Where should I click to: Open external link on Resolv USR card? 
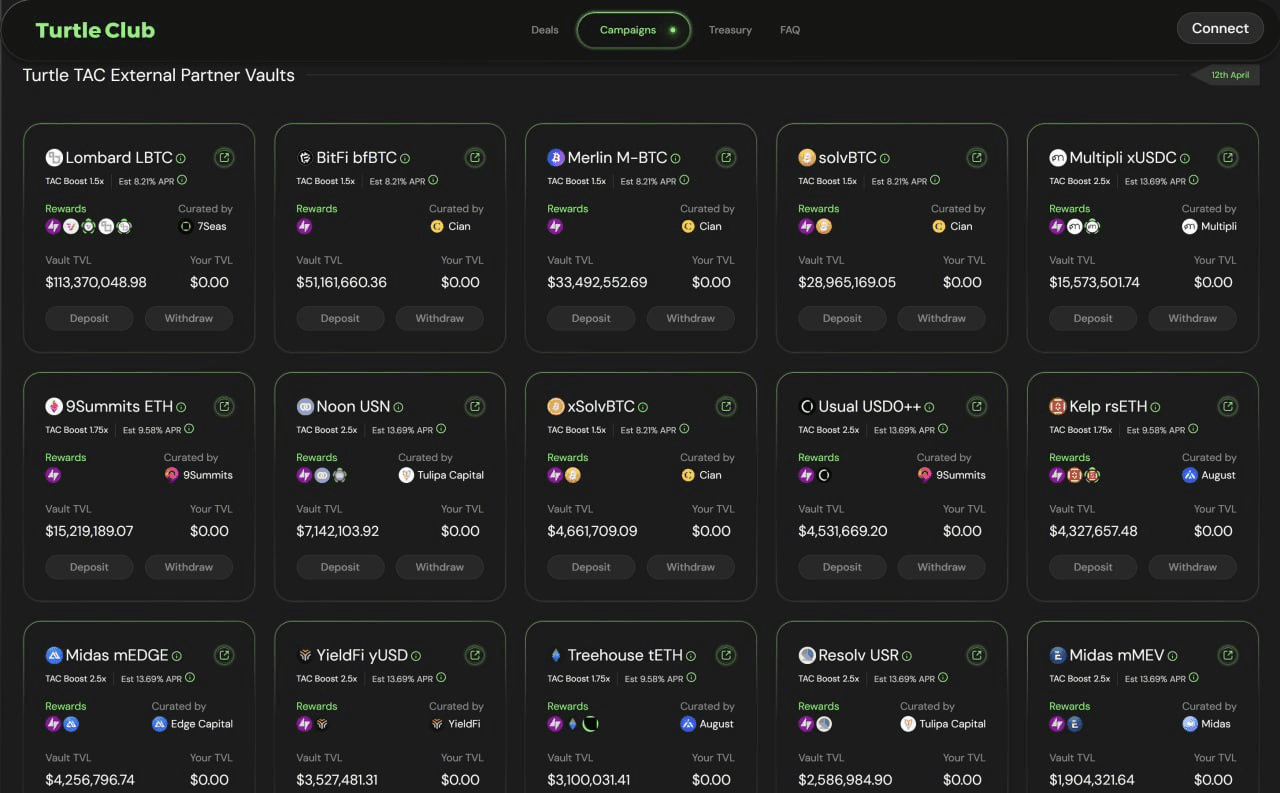(977, 656)
